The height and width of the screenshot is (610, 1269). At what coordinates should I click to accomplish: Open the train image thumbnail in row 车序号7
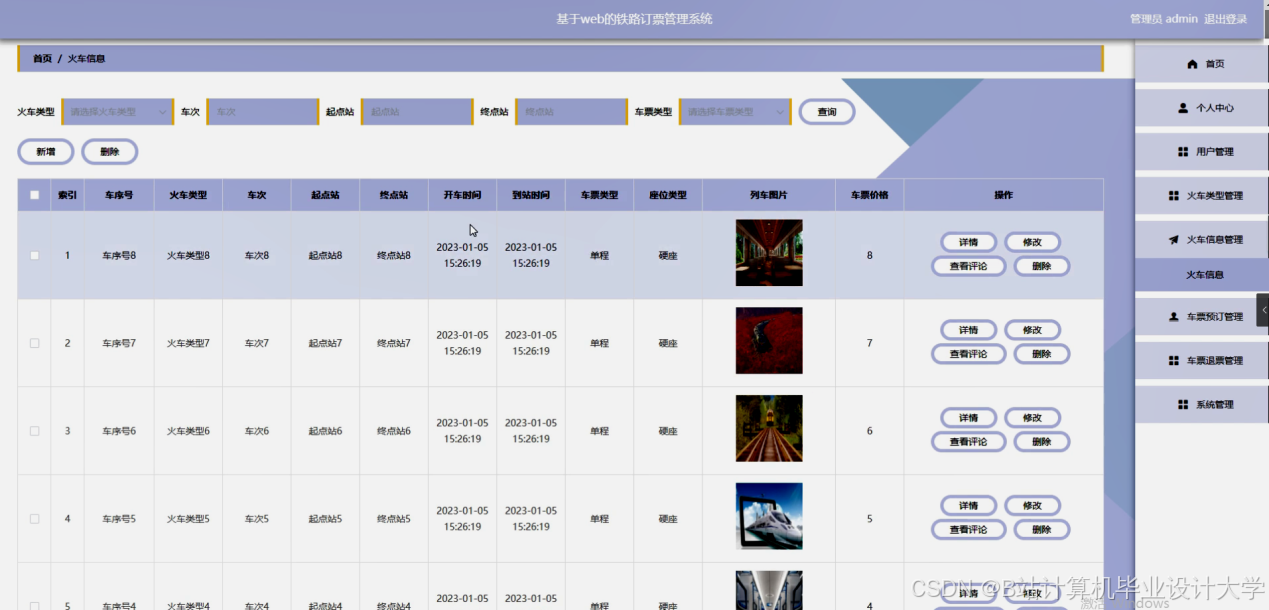(769, 341)
